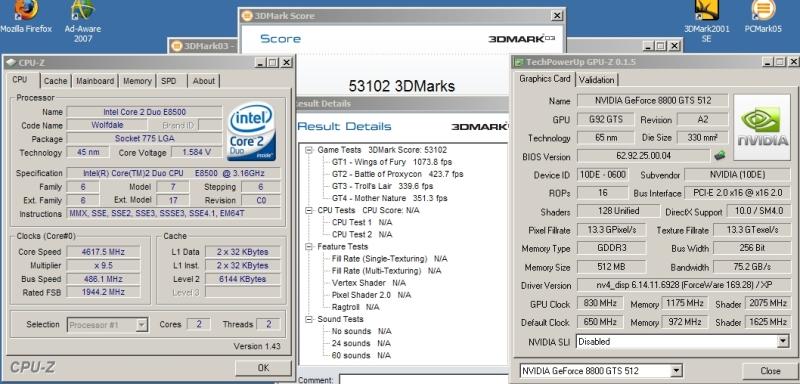Select the Vertex Shader row
Screen dimensions: 800x384
tap(369, 283)
